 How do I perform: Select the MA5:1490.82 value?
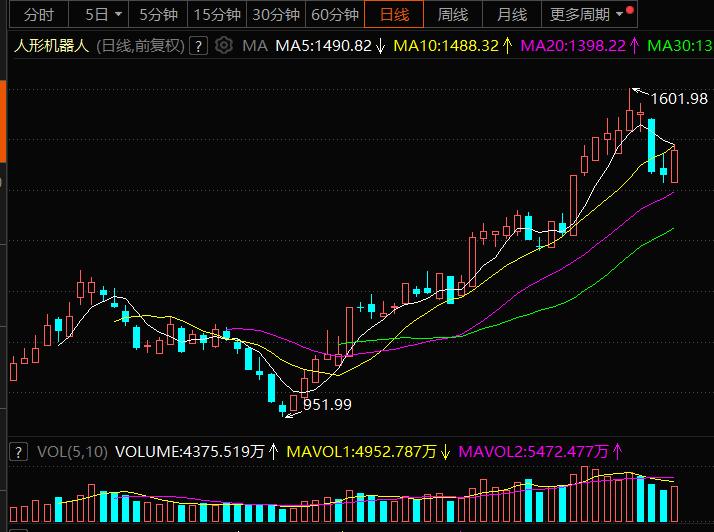[x=324, y=46]
